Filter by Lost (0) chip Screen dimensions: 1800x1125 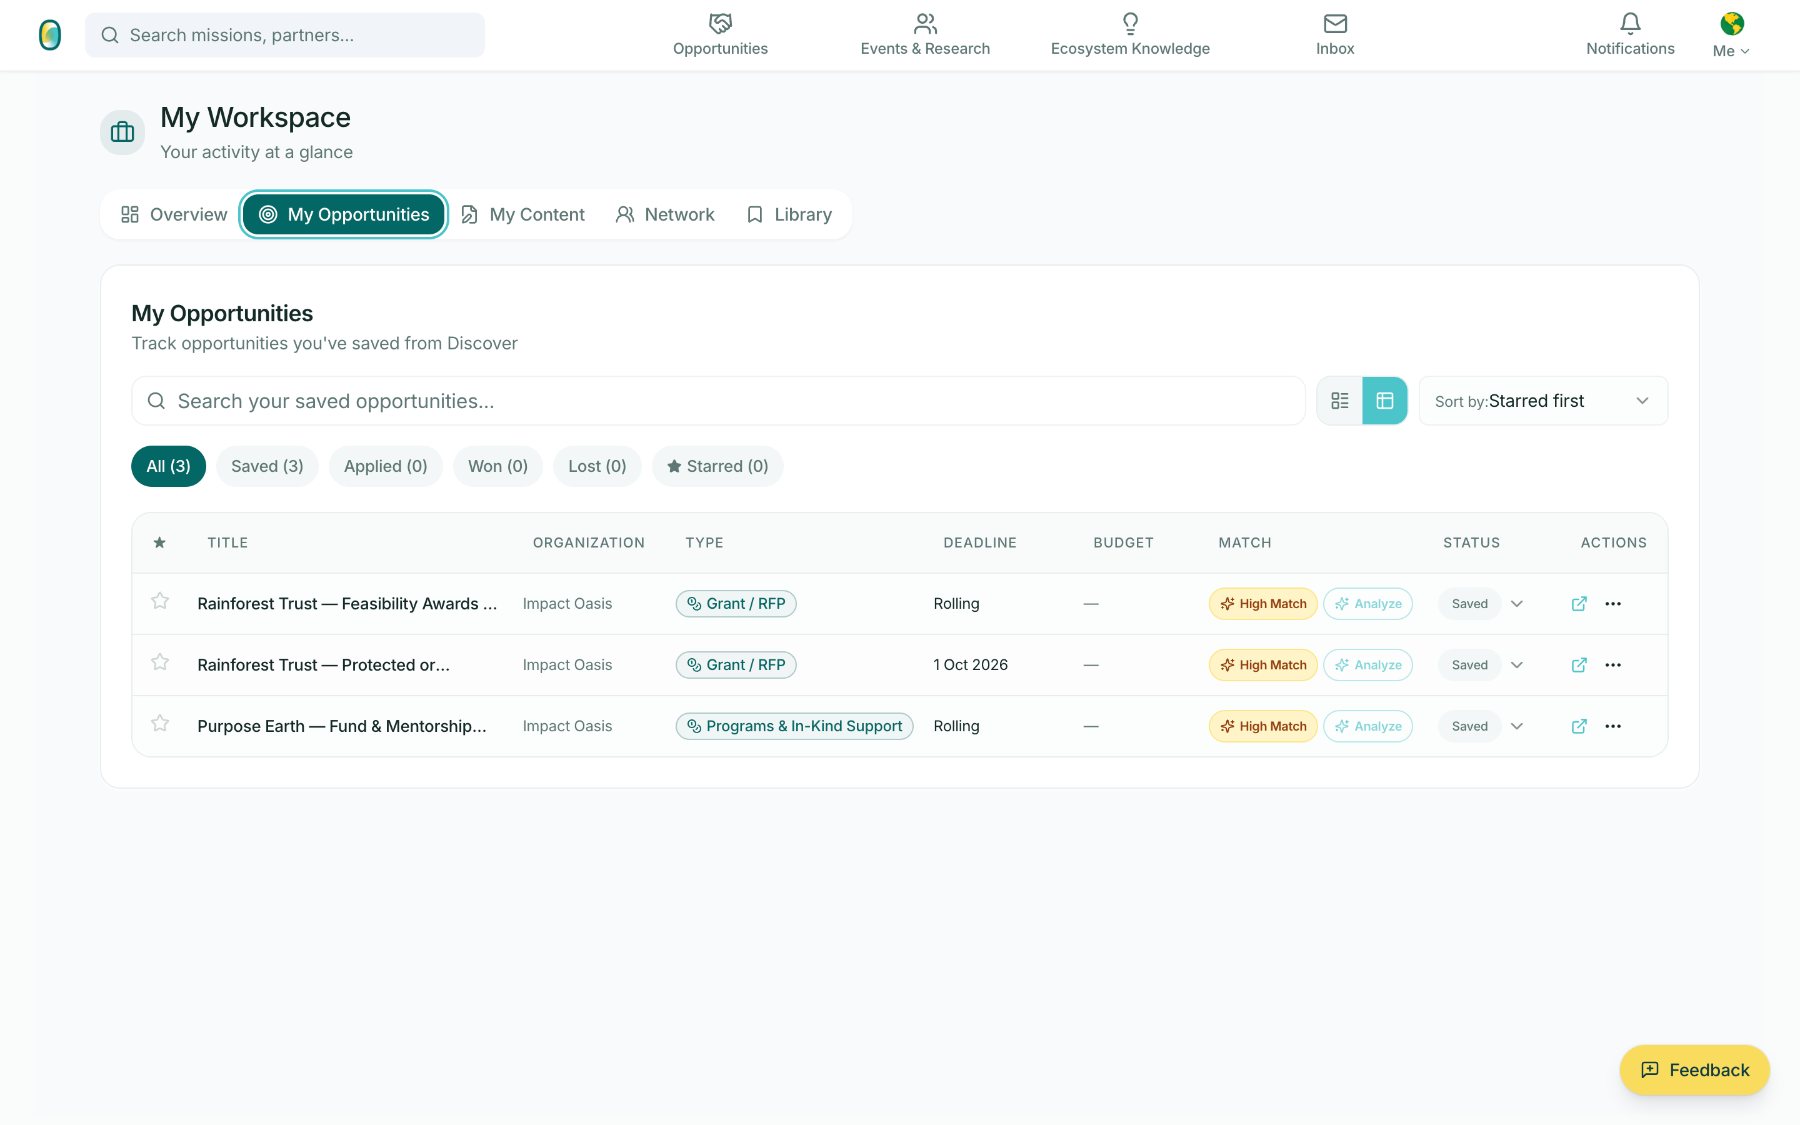coord(597,466)
